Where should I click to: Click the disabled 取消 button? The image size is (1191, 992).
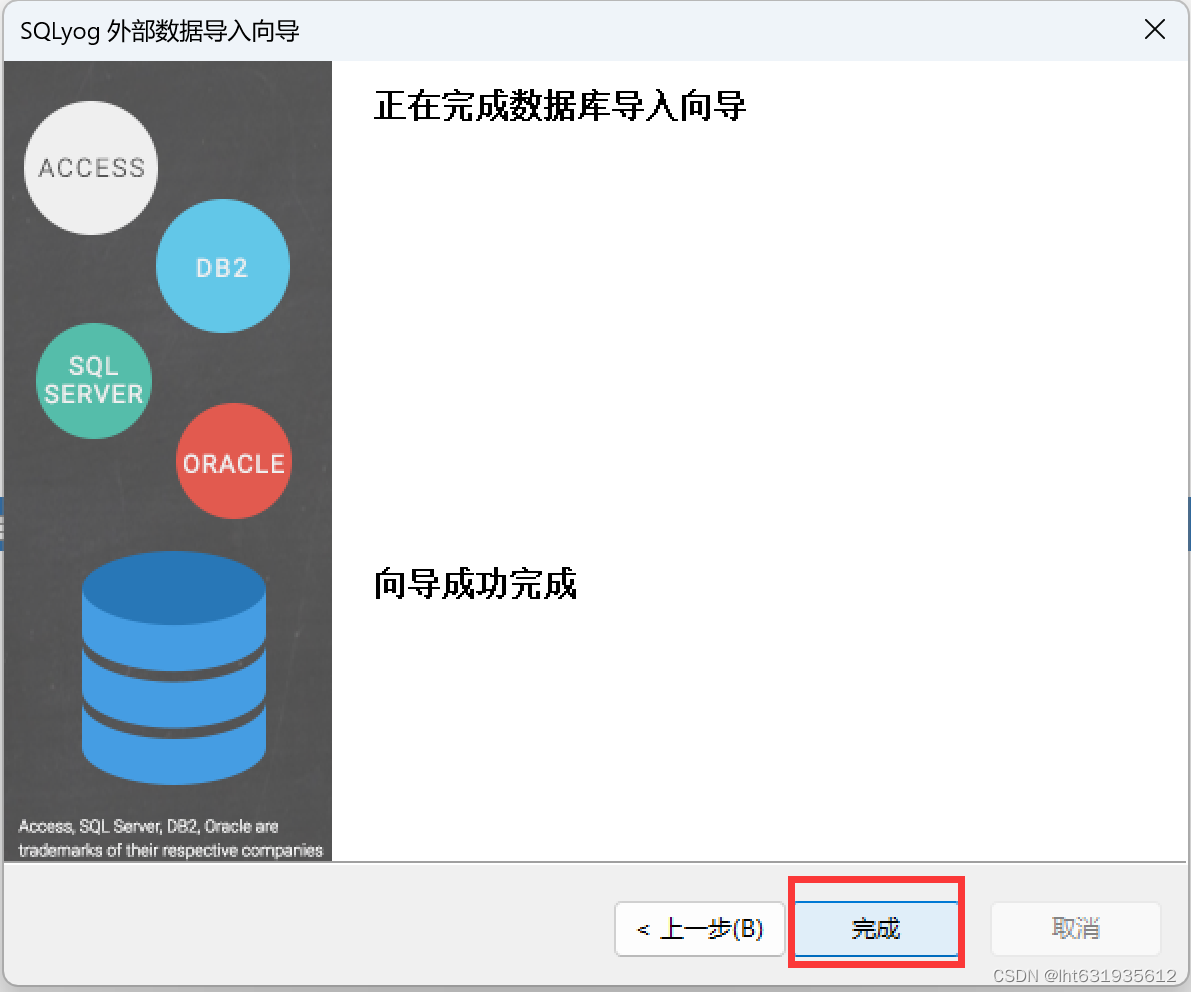pos(1075,929)
